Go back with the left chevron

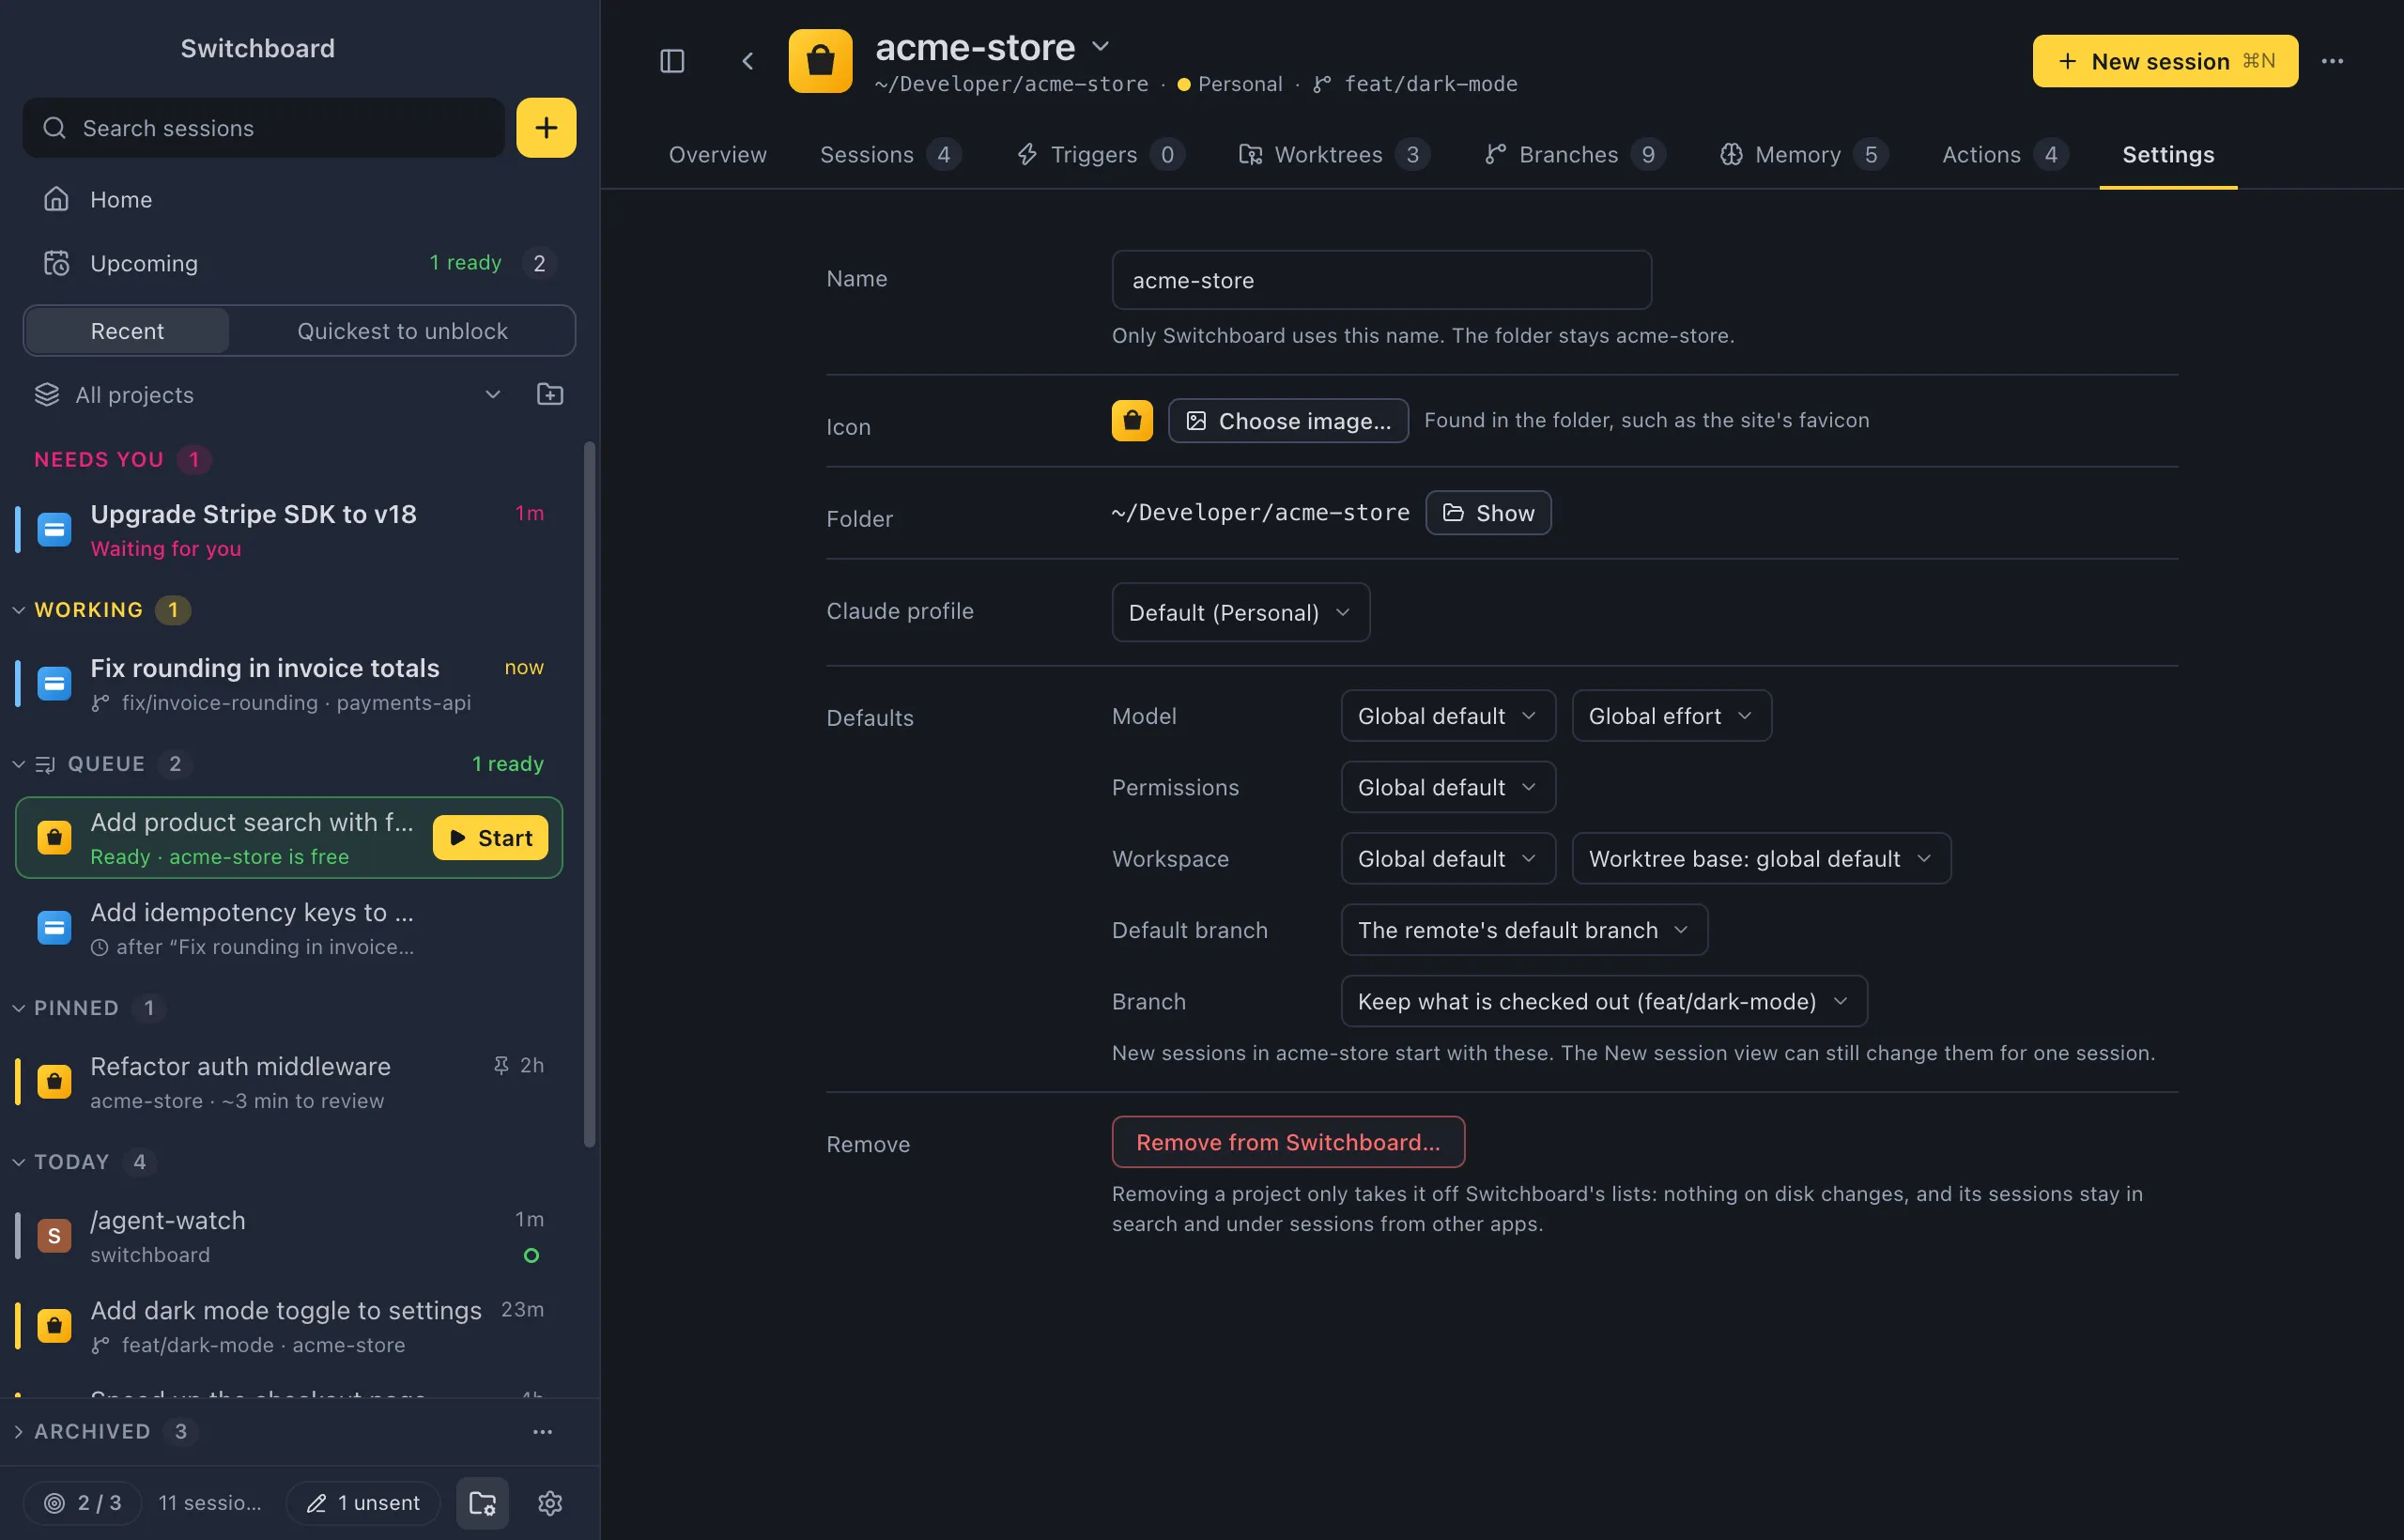pyautogui.click(x=747, y=61)
